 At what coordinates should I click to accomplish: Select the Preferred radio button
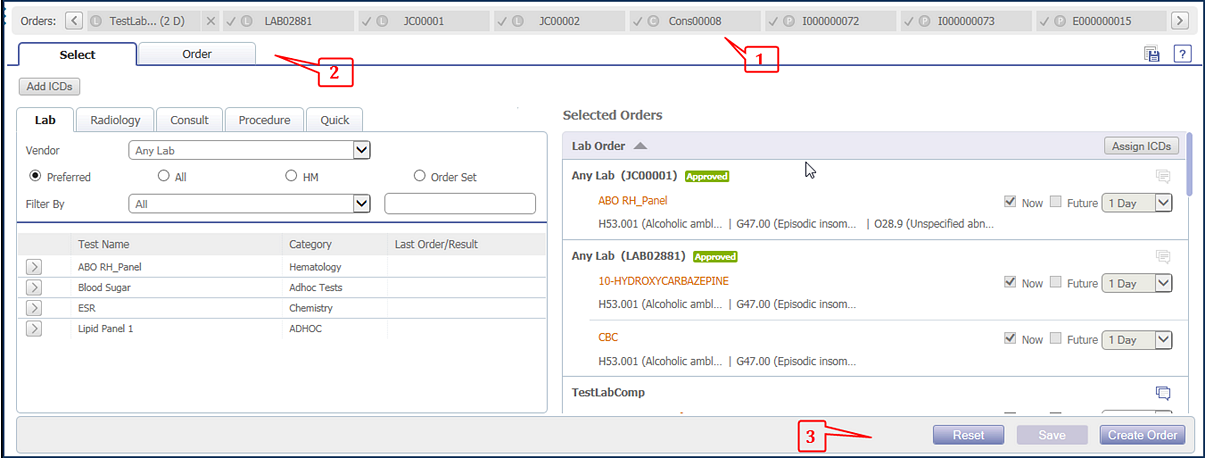point(36,177)
